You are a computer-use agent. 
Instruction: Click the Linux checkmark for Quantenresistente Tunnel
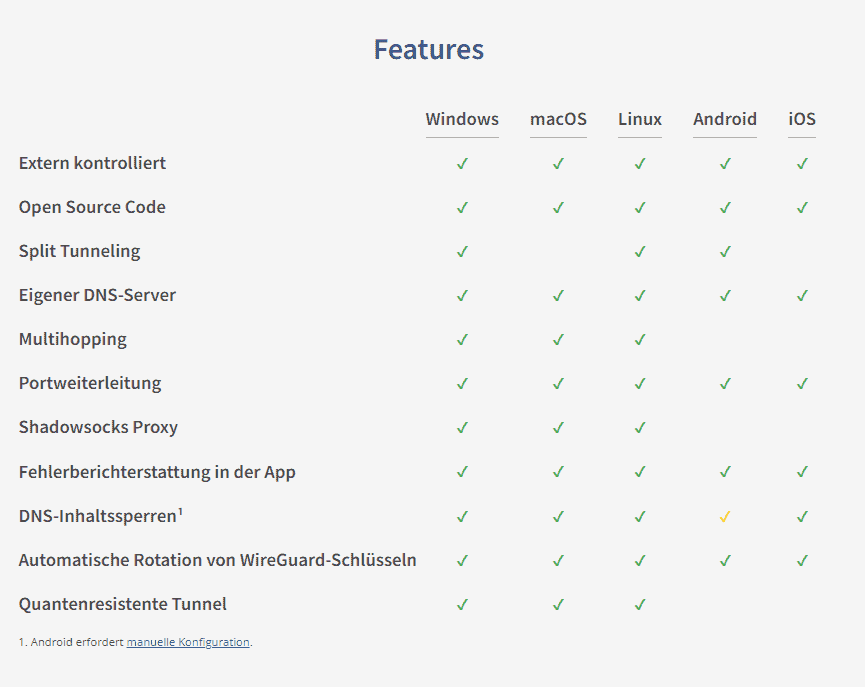click(640, 605)
